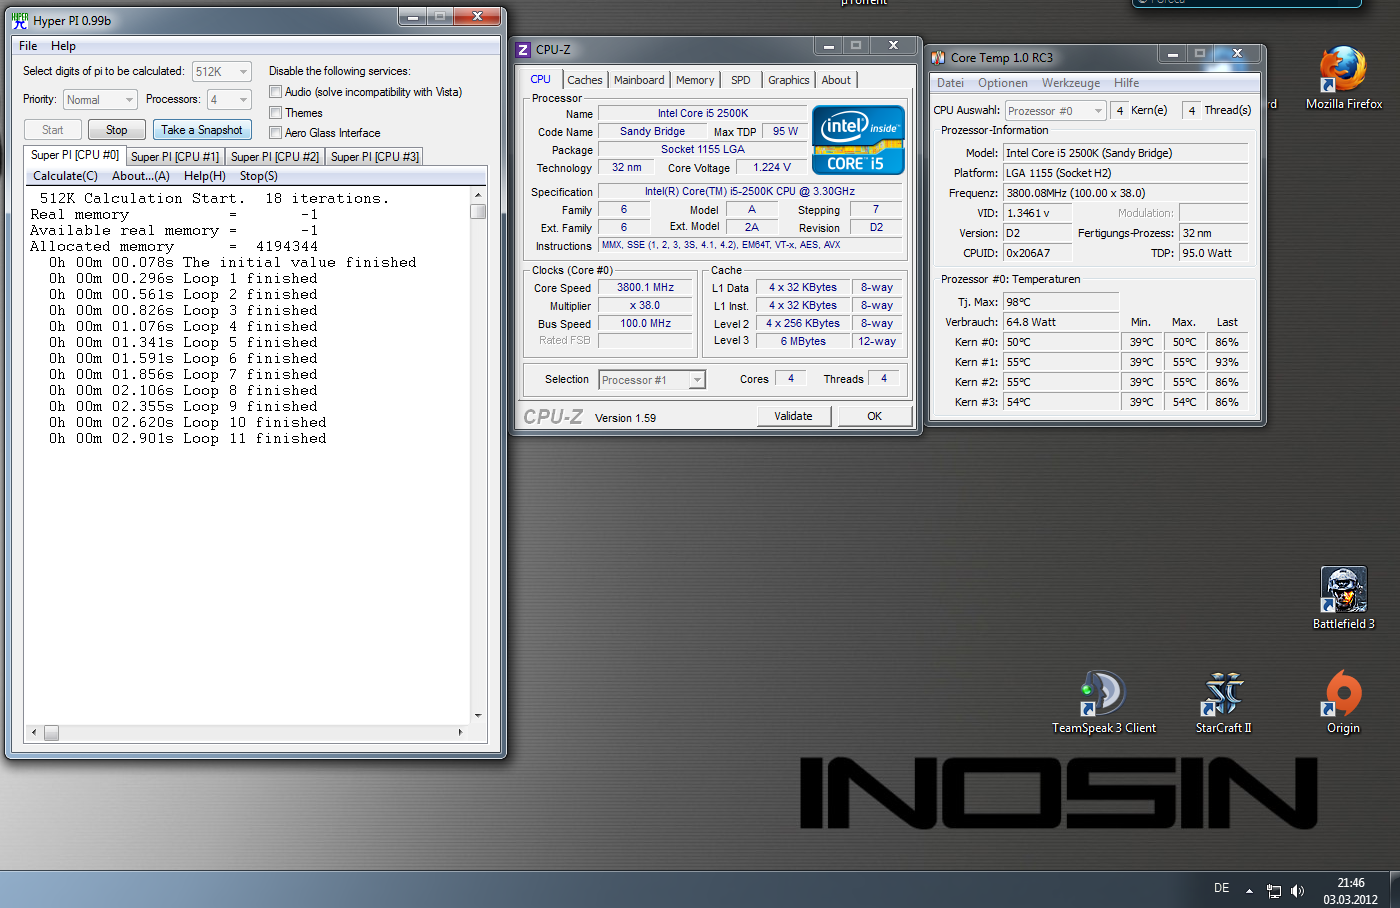
Task: Open the Optionen menu in Core Temp
Action: pyautogui.click(x=1002, y=83)
